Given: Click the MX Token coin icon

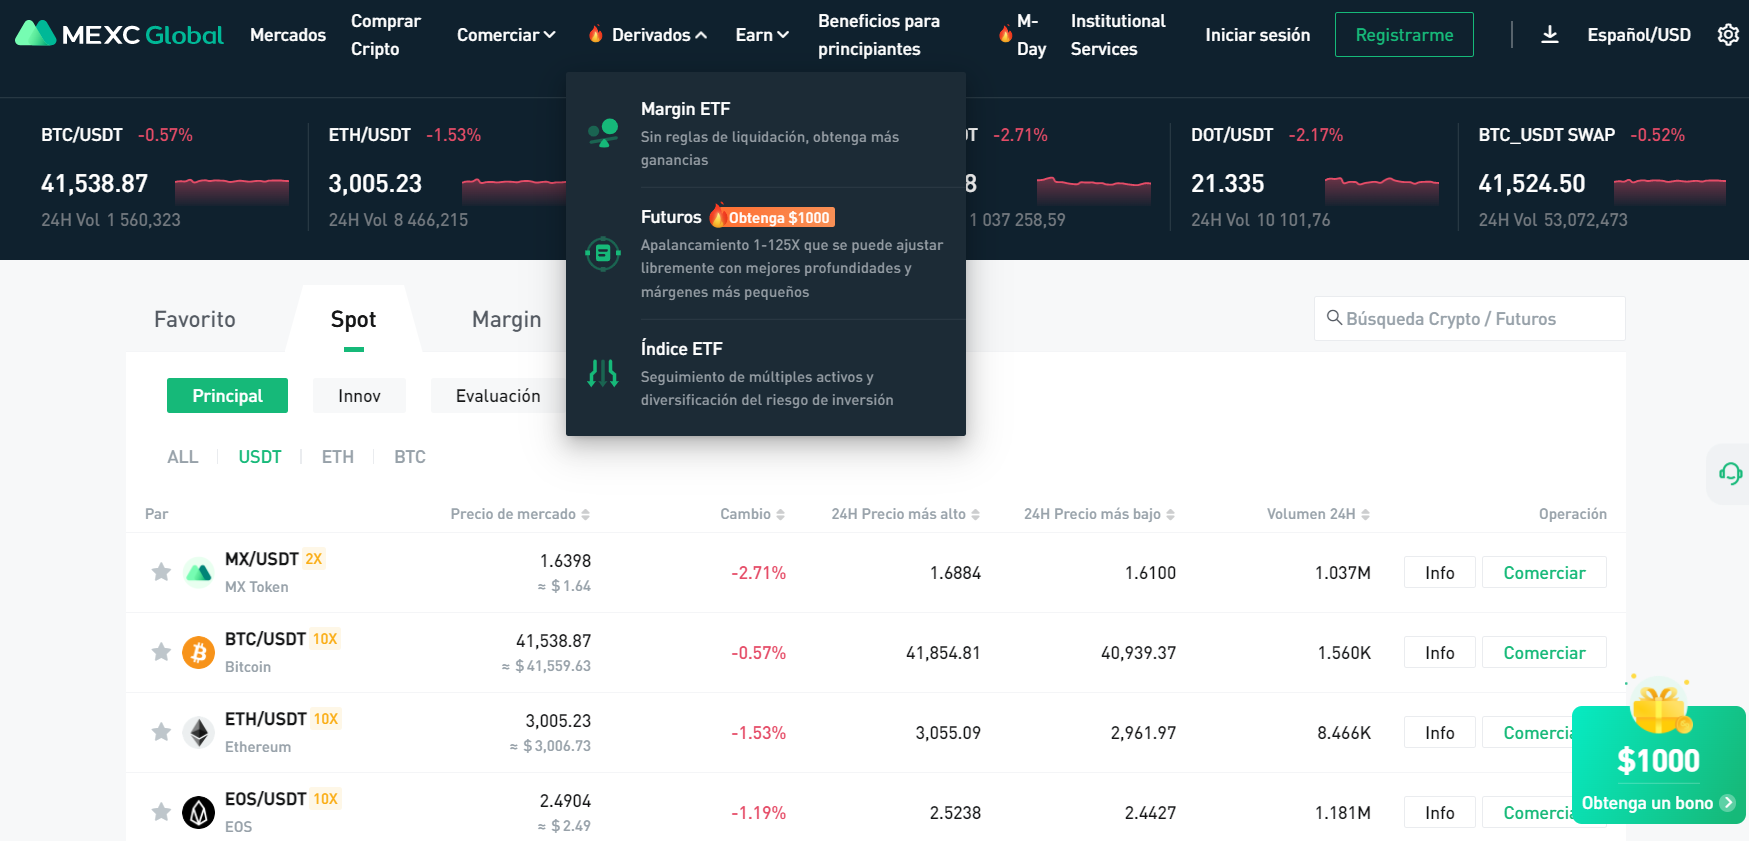Looking at the screenshot, I should (199, 573).
